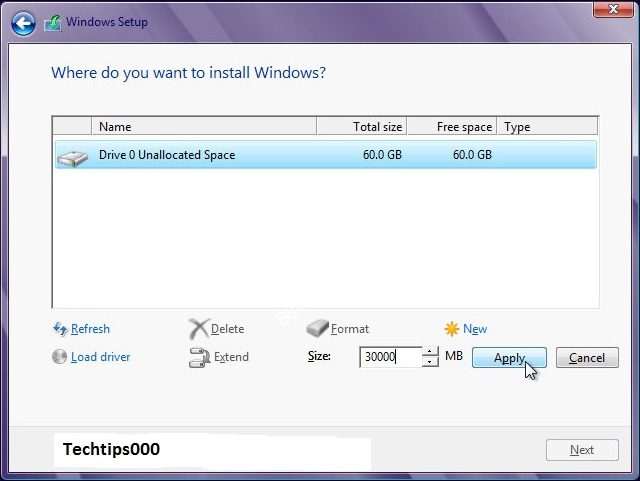Go back using the blue arrow button
This screenshot has width=640, height=481.
[23, 23]
